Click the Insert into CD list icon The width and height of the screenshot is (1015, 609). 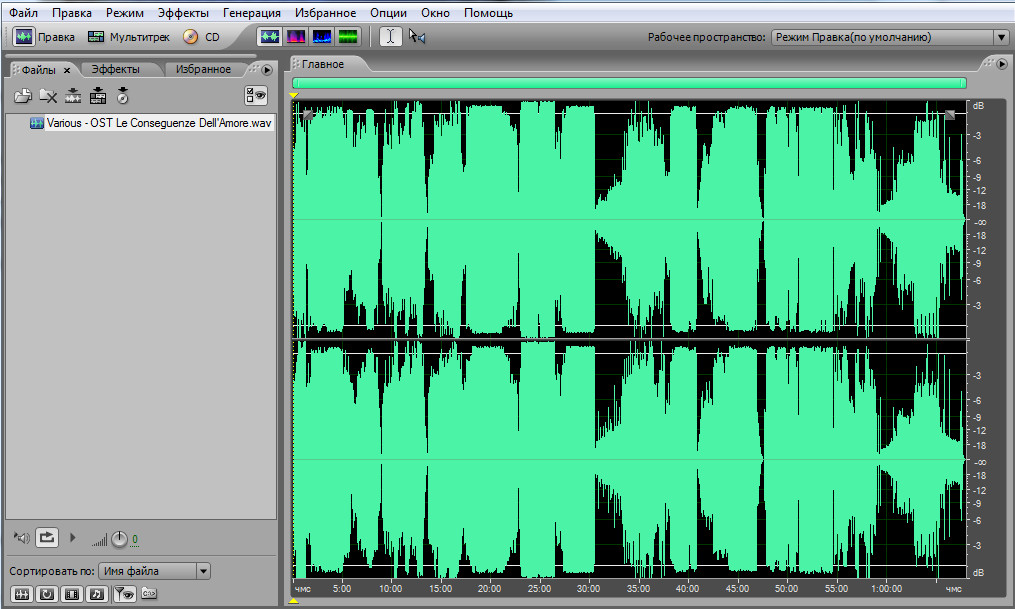tap(98, 96)
